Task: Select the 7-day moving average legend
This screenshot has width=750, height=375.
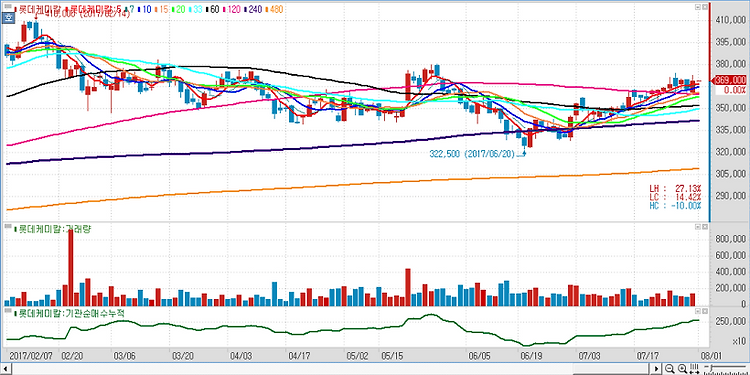Action: click(x=130, y=9)
